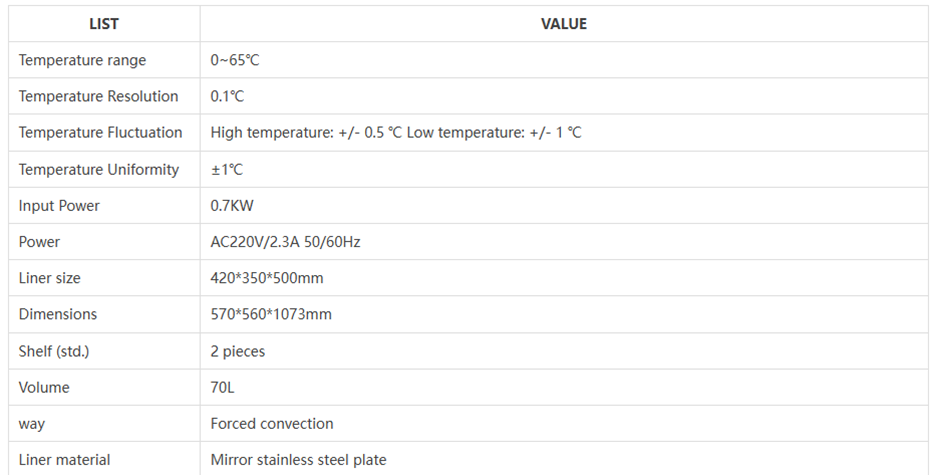Click the Mirror stainless steel plate value
The width and height of the screenshot is (940, 475).
tap(298, 460)
